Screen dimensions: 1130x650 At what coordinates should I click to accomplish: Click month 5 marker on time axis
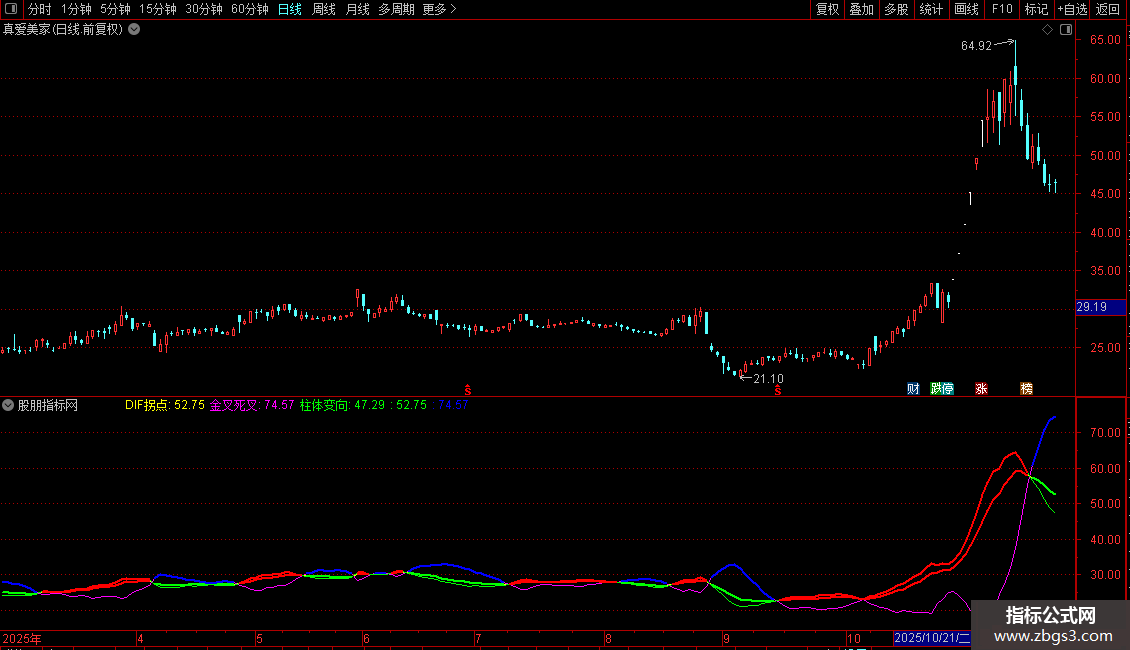[259, 639]
